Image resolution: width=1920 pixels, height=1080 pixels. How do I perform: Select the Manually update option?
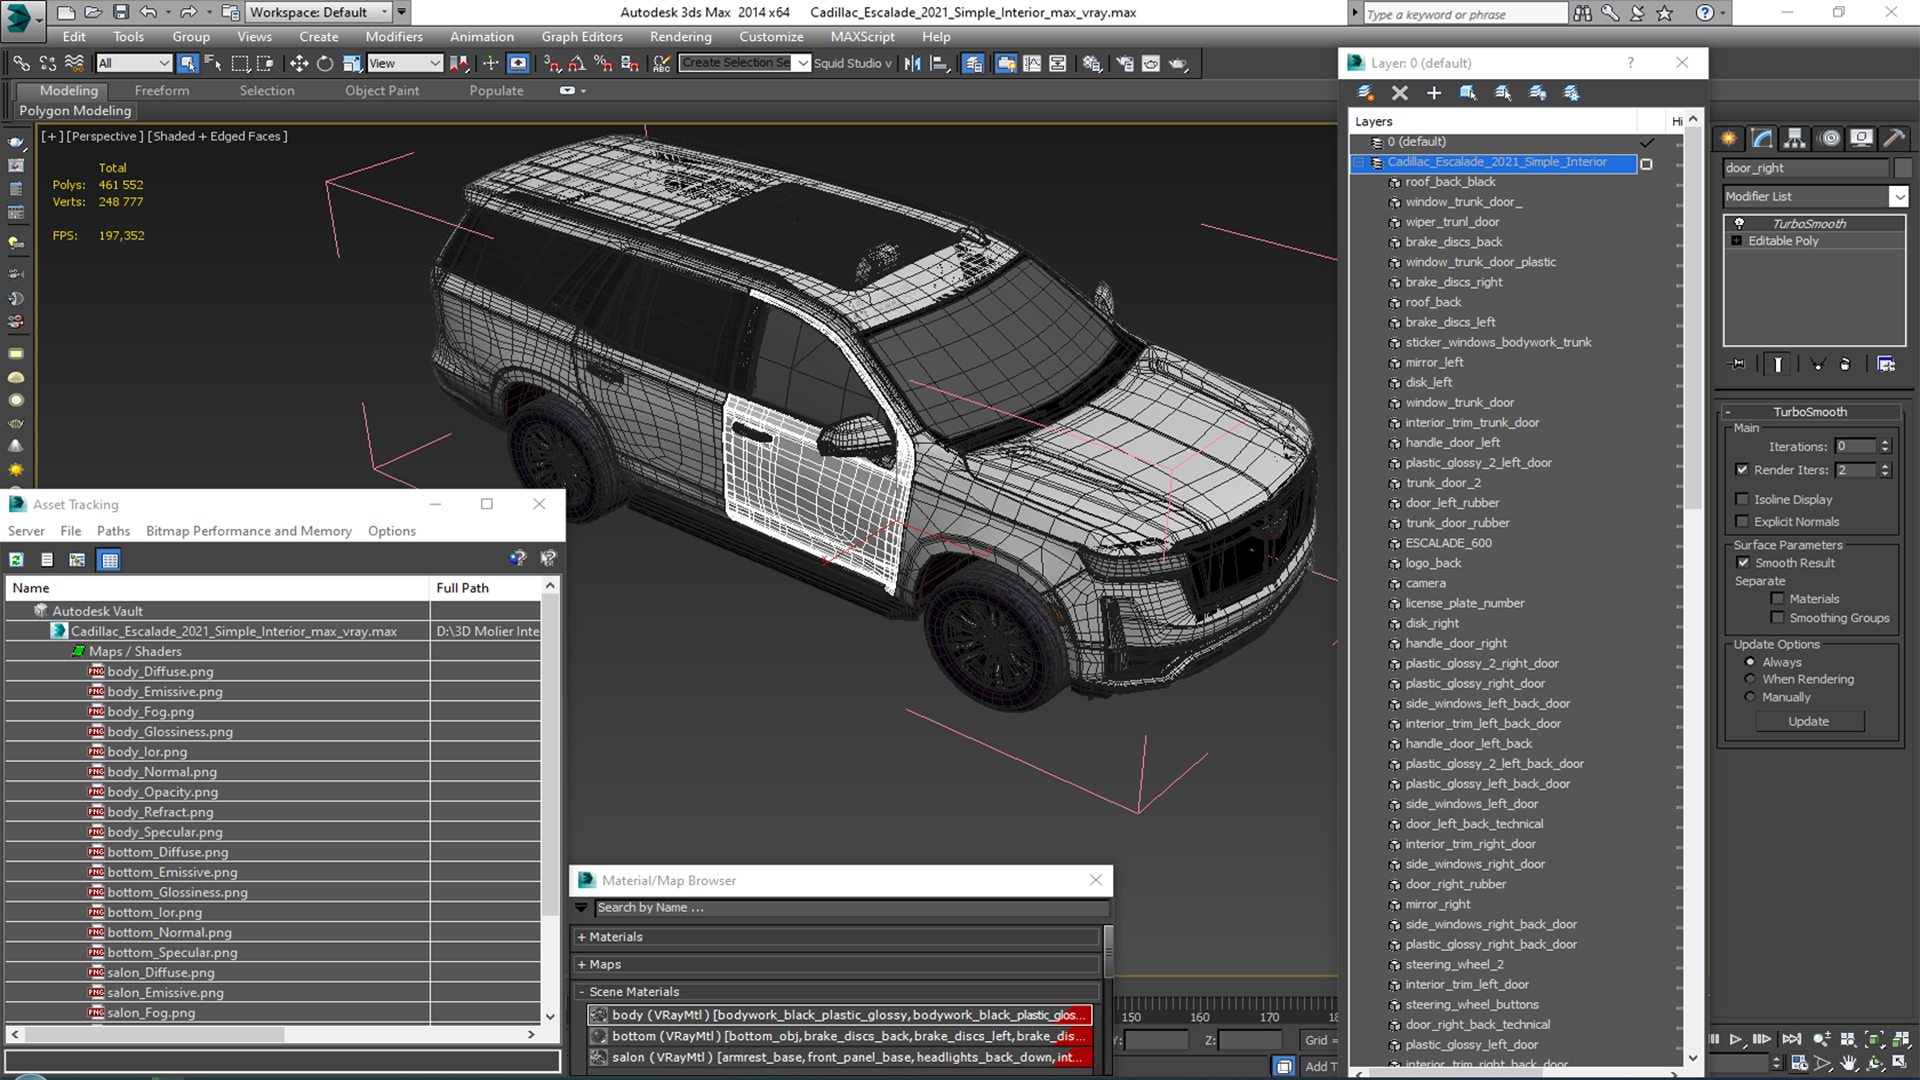1750,697
